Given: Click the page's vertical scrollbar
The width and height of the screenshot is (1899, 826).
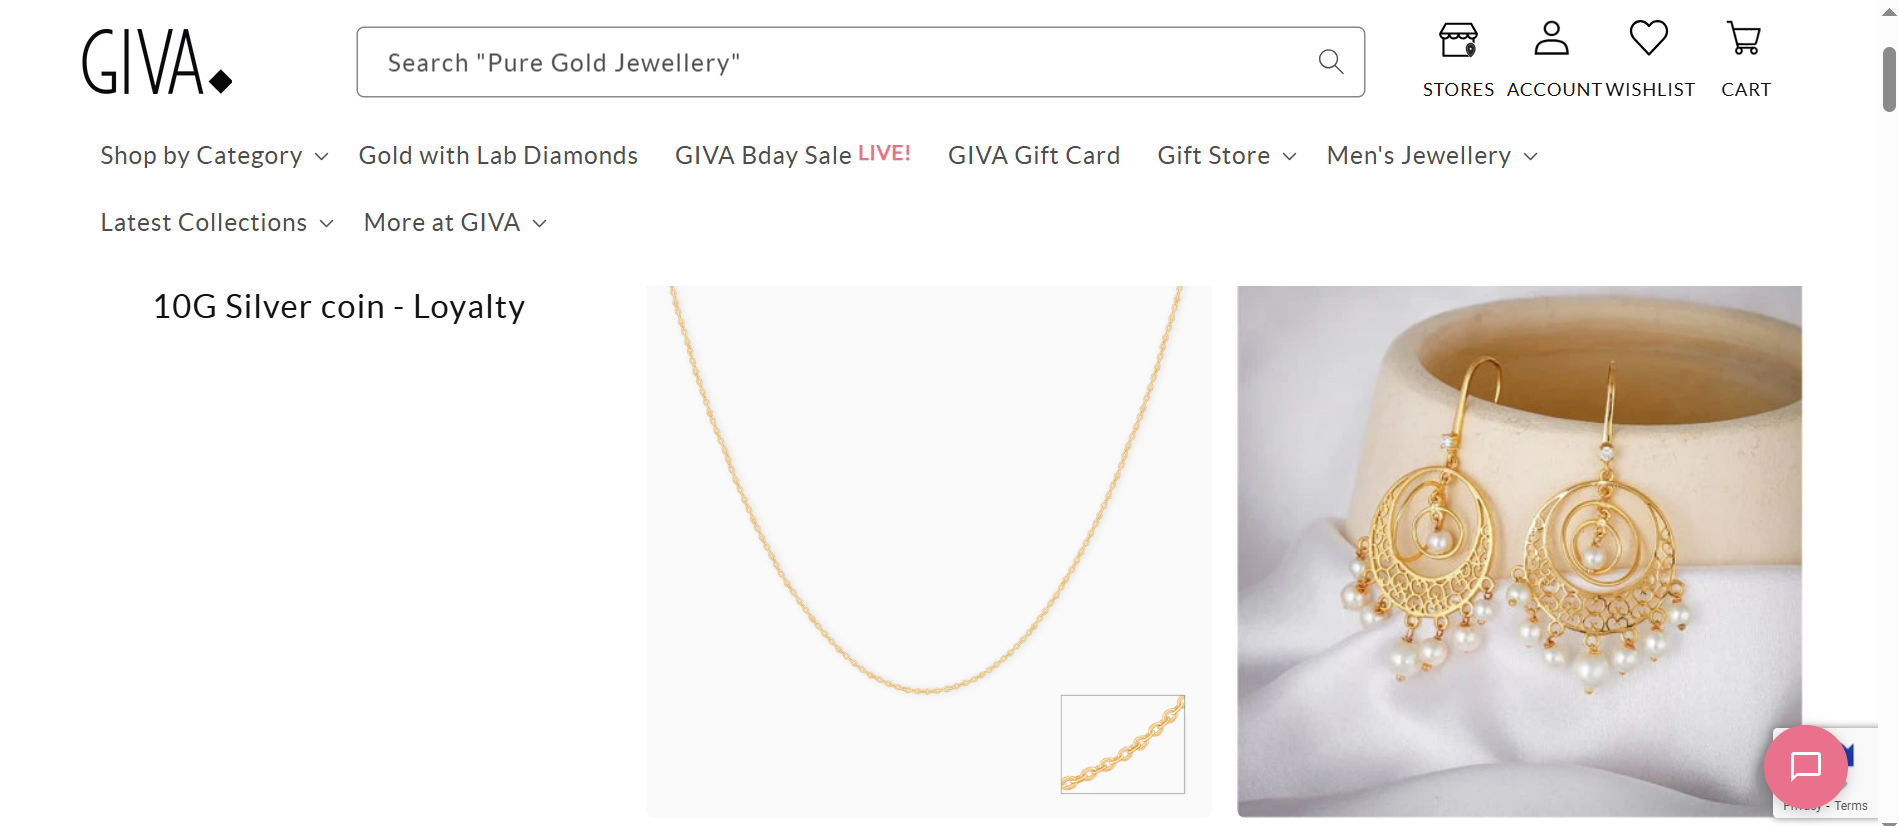Looking at the screenshot, I should pos(1889,80).
